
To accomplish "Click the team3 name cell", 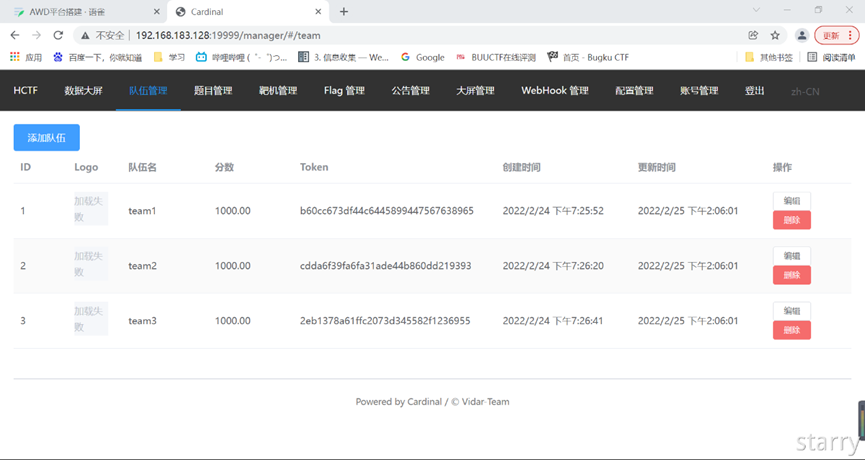I will [x=142, y=321].
